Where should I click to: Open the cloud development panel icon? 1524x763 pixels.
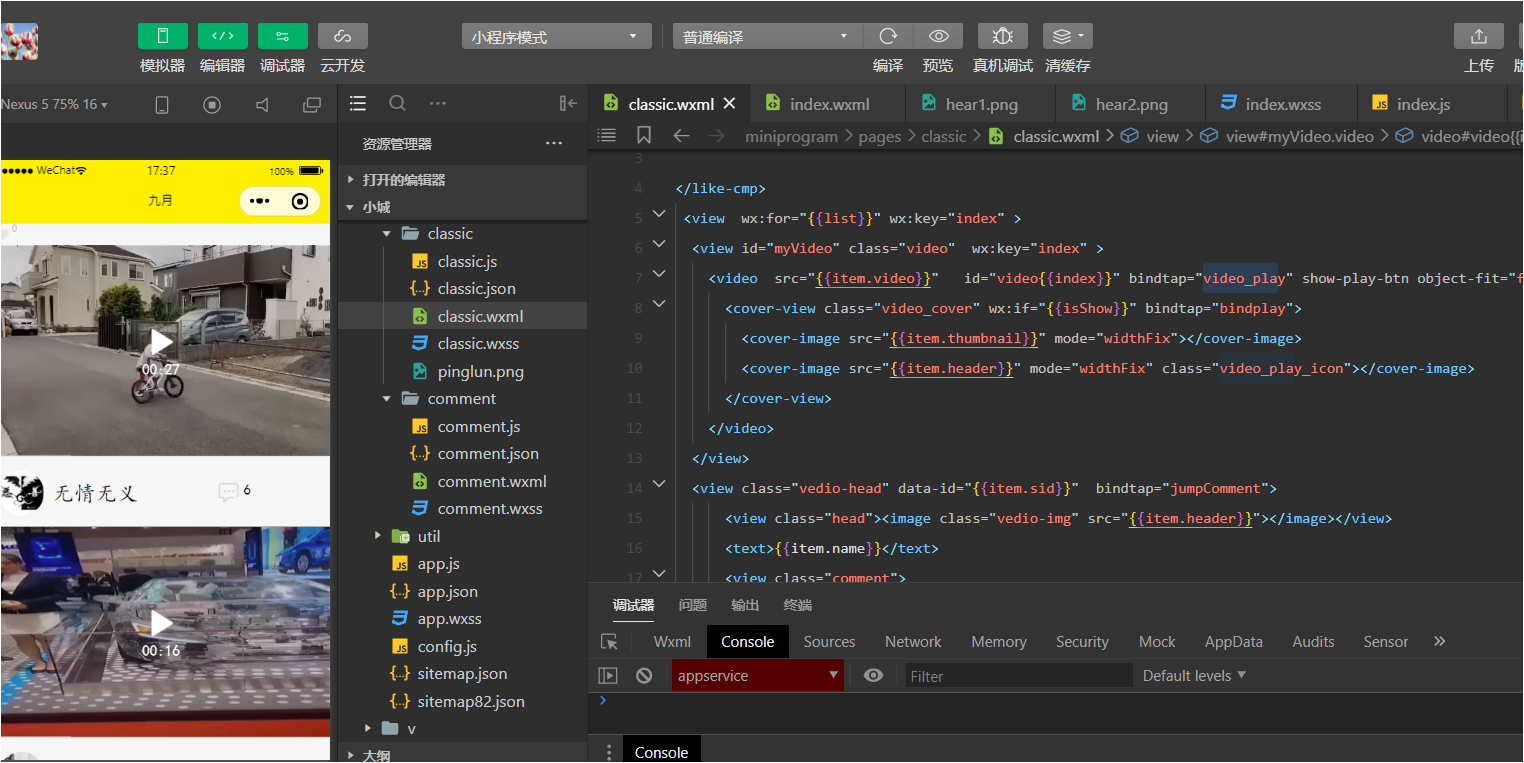[342, 36]
